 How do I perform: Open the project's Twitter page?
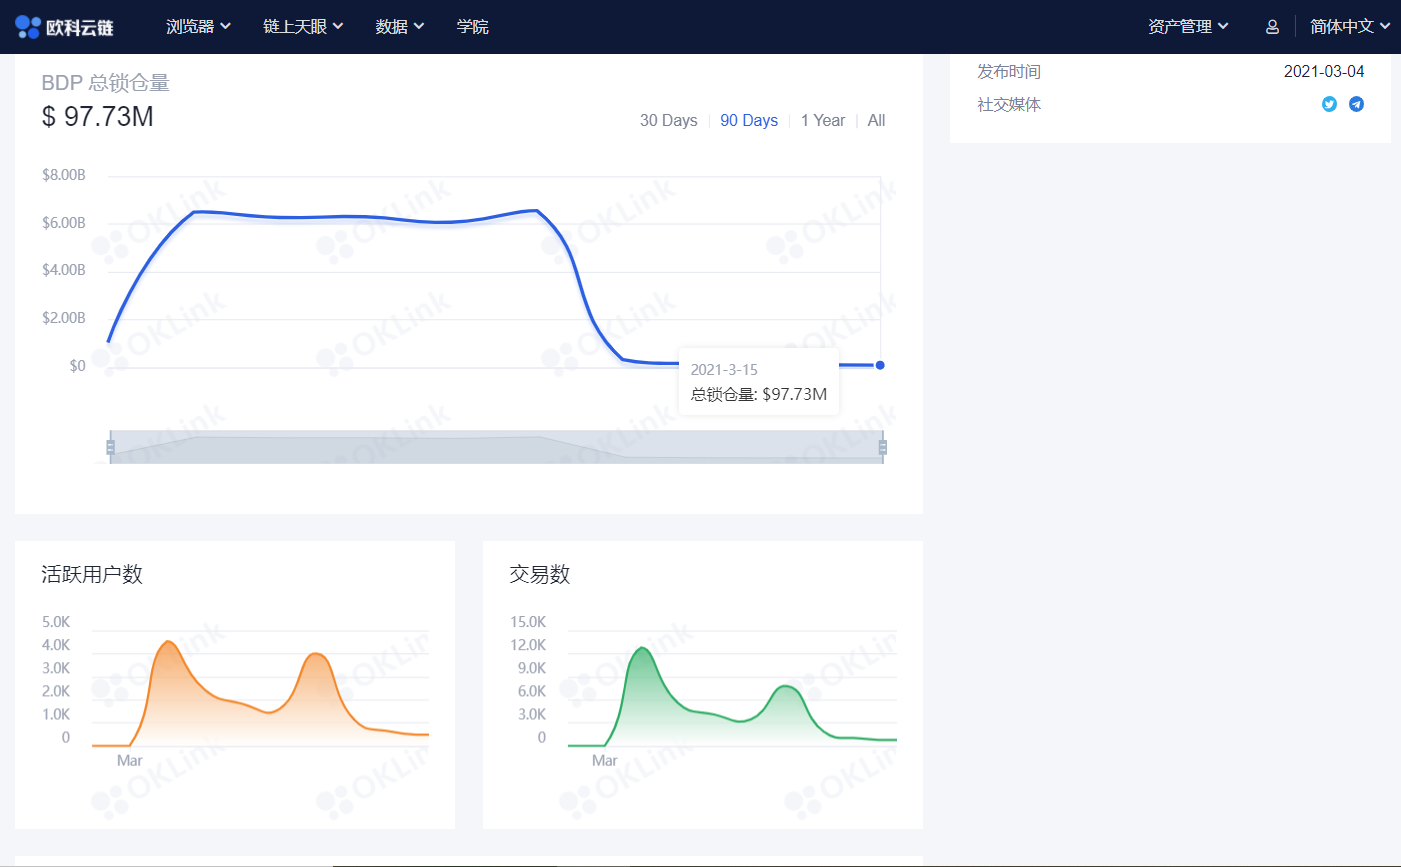[x=1329, y=103]
